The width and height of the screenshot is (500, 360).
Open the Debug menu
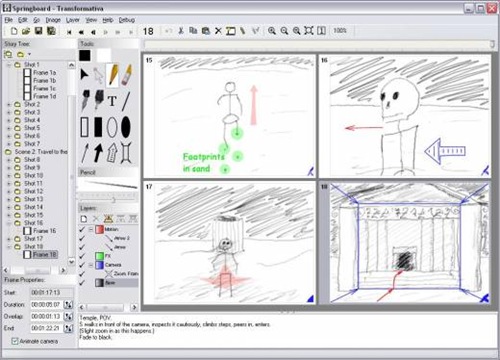(127, 20)
